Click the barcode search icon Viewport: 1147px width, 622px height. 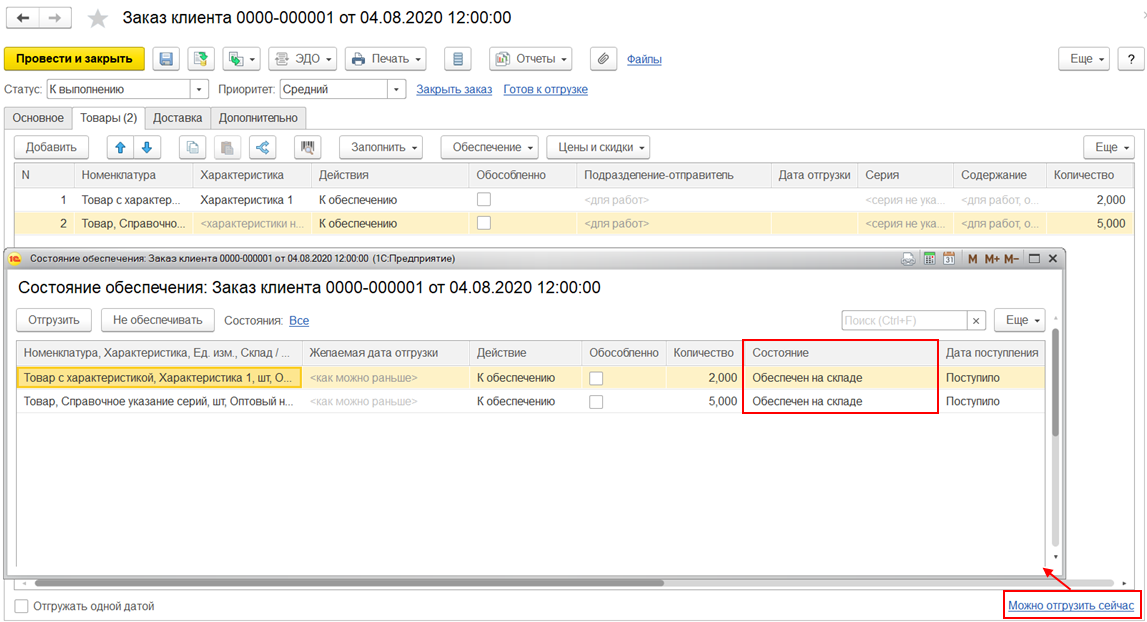tap(308, 147)
